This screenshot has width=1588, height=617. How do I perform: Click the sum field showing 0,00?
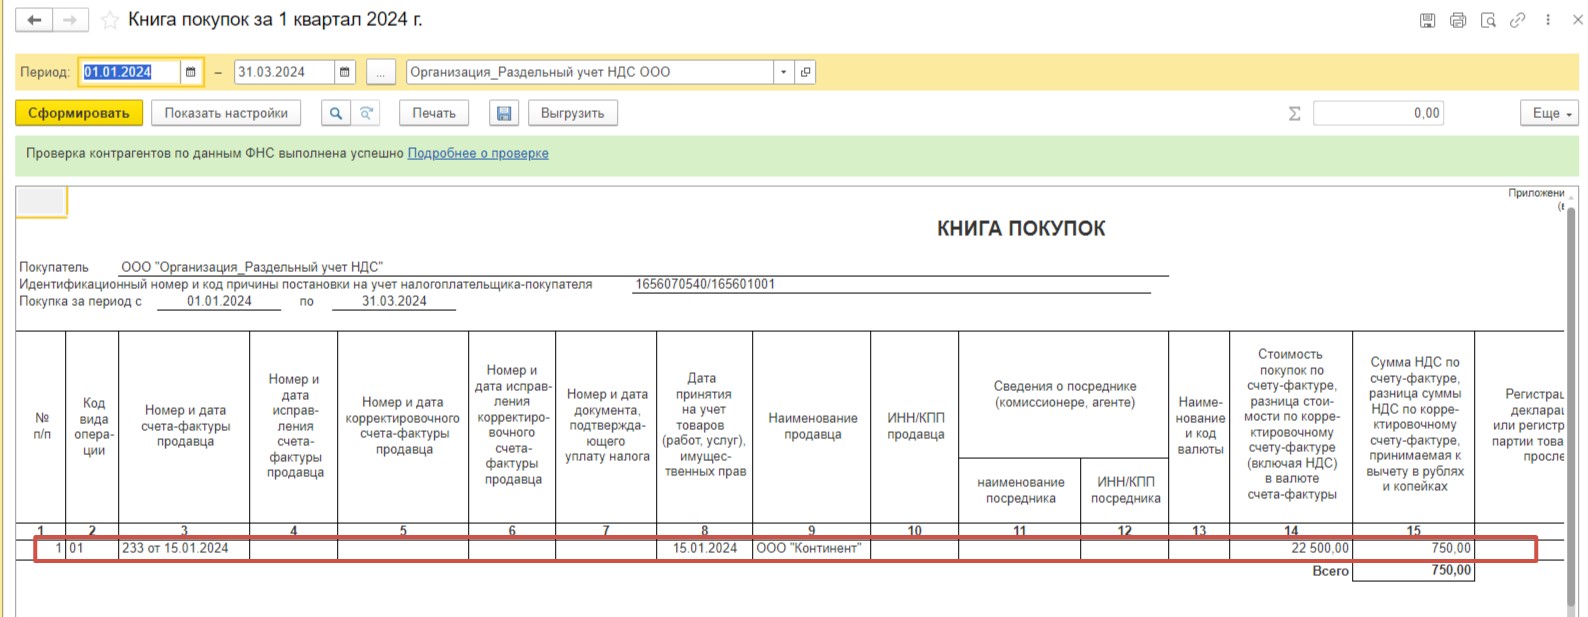(x=1380, y=113)
